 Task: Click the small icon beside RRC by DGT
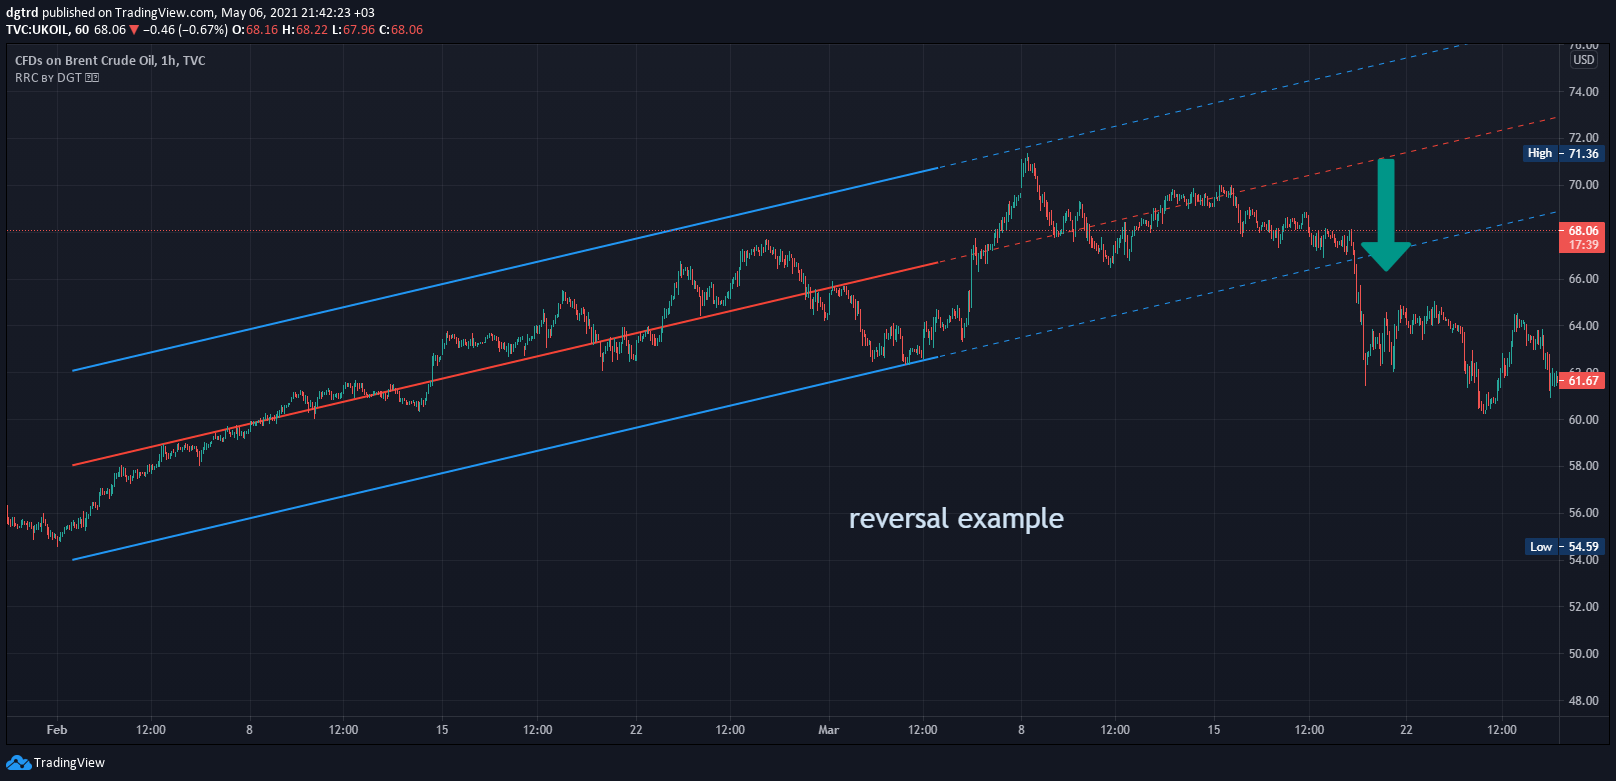(92, 78)
